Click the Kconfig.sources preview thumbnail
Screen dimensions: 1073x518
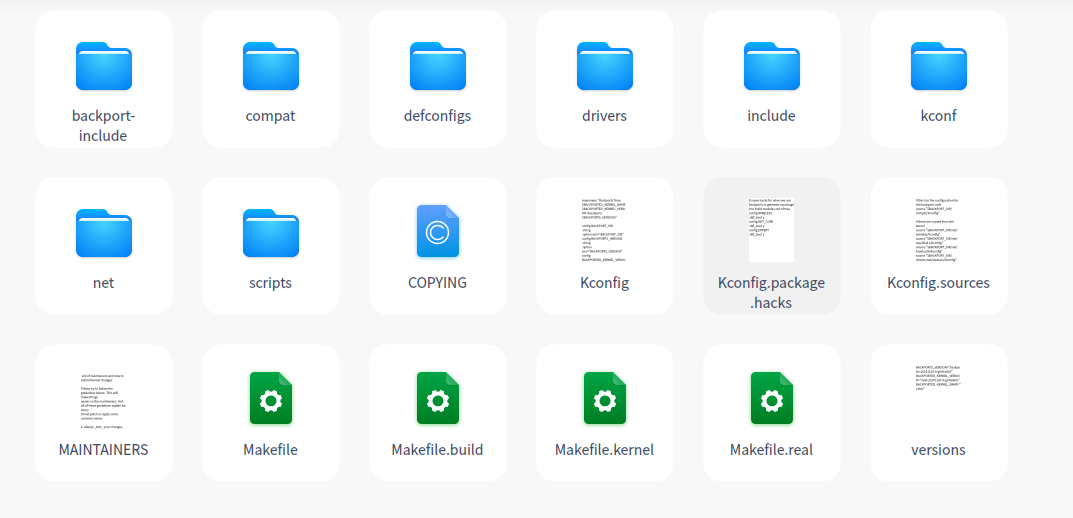pyautogui.click(x=938, y=231)
